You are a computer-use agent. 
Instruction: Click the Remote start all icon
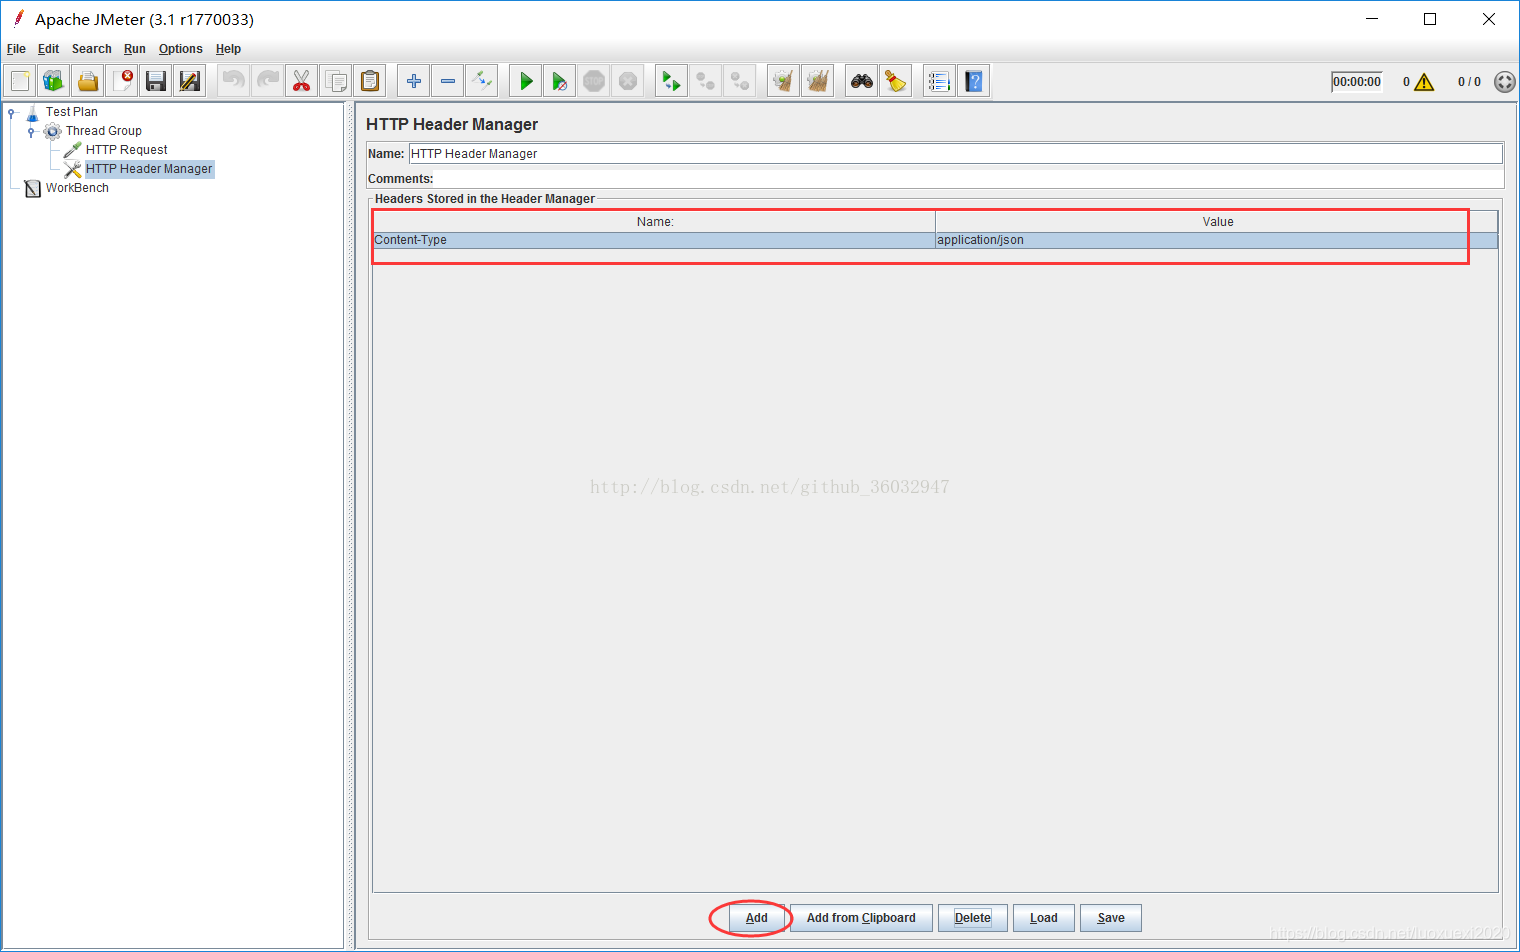coord(672,81)
